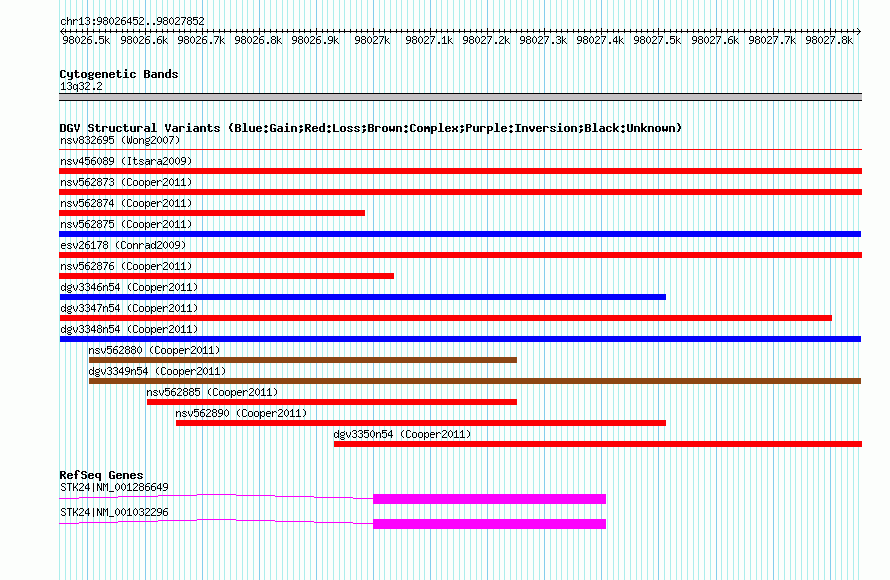Select the red nsv562885 loss bar

pos(331,402)
